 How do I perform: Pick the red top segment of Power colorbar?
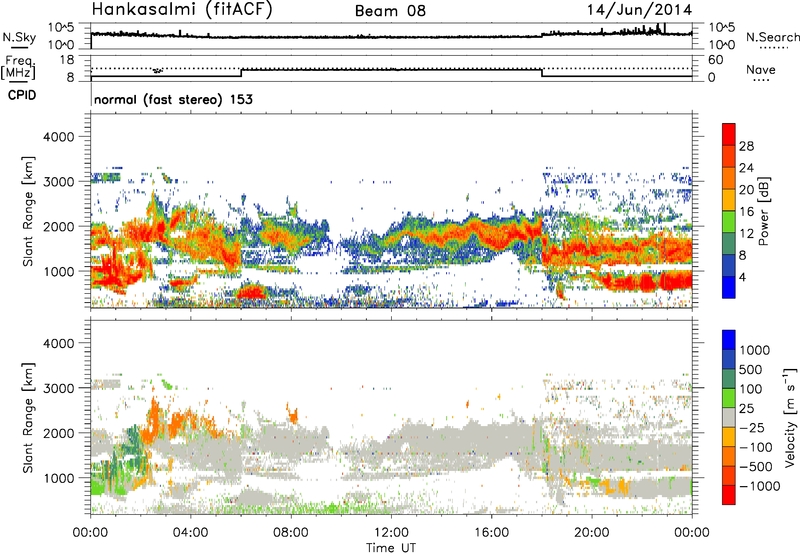(x=729, y=134)
